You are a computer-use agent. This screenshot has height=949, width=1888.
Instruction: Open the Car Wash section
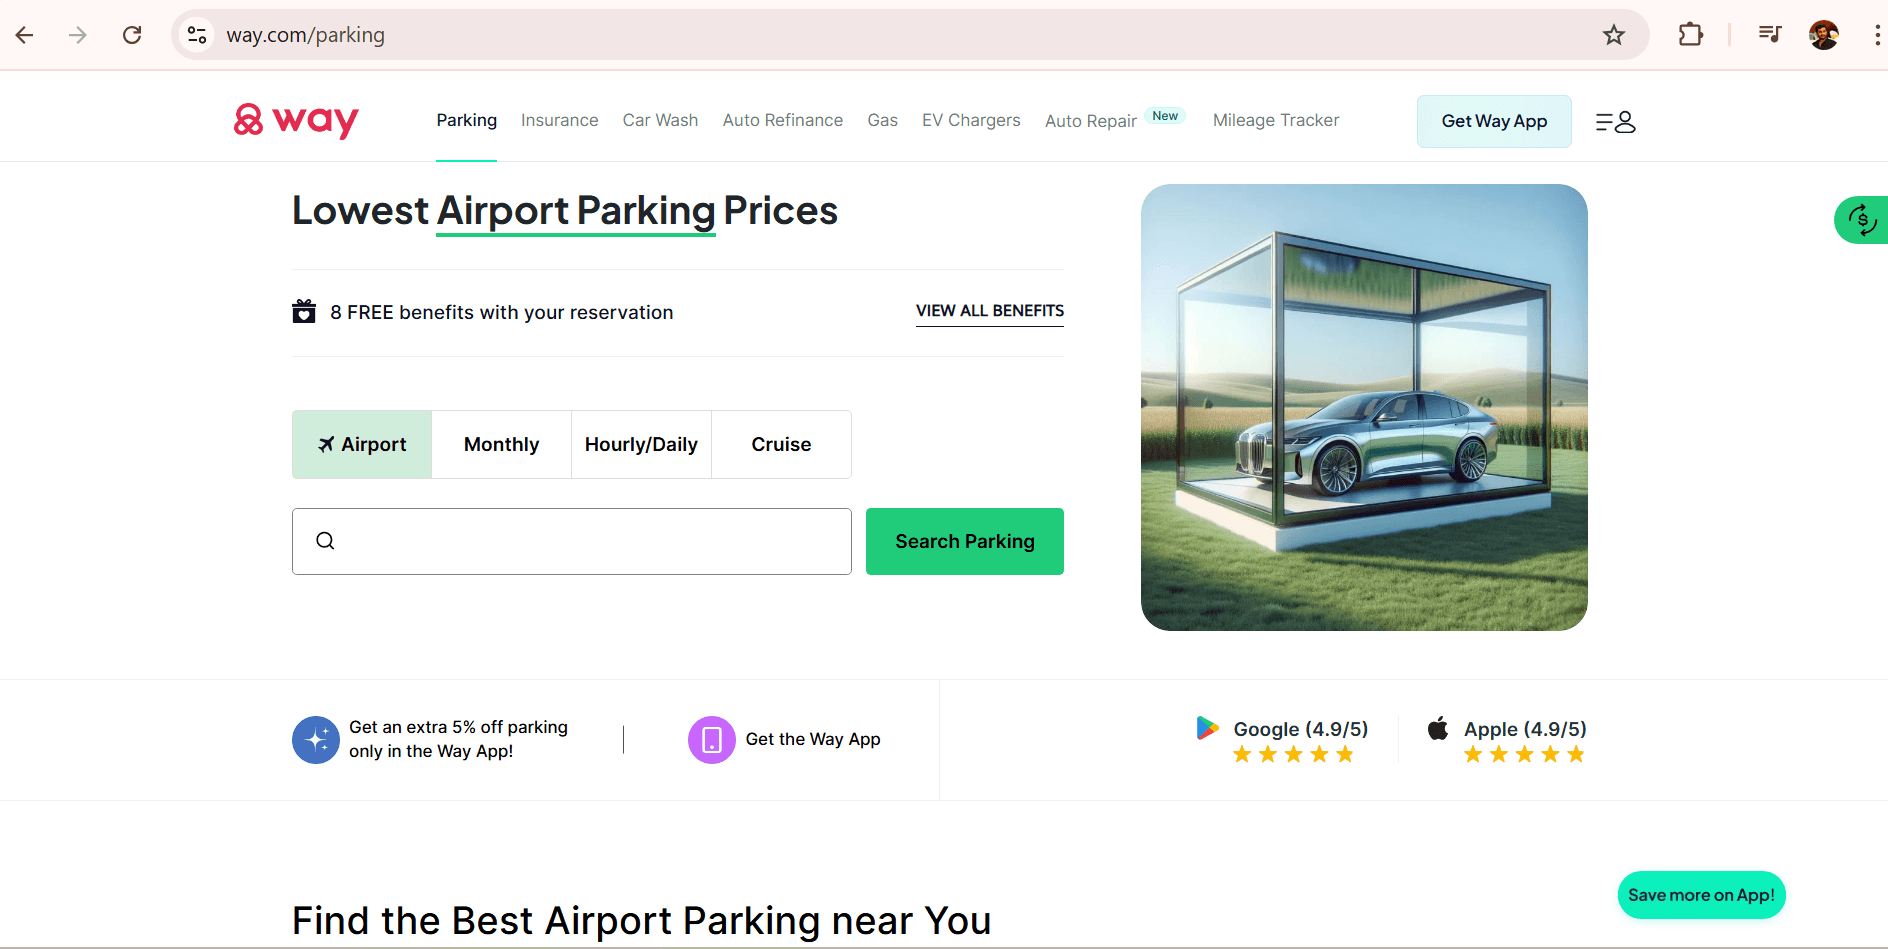pyautogui.click(x=660, y=120)
